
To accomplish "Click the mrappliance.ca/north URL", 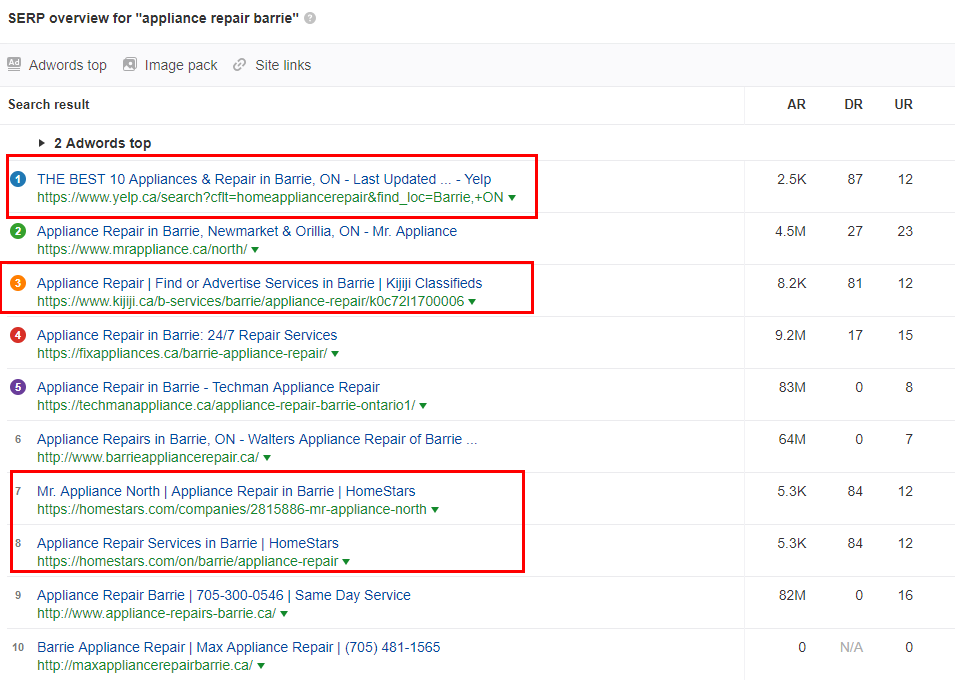I will click(x=142, y=249).
